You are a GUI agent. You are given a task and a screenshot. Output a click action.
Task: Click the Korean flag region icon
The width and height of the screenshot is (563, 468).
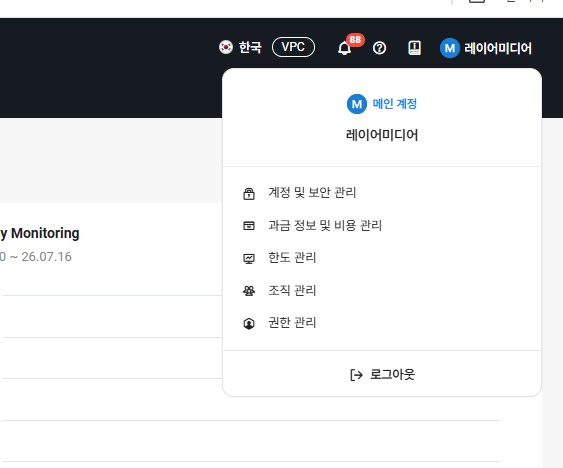(226, 47)
